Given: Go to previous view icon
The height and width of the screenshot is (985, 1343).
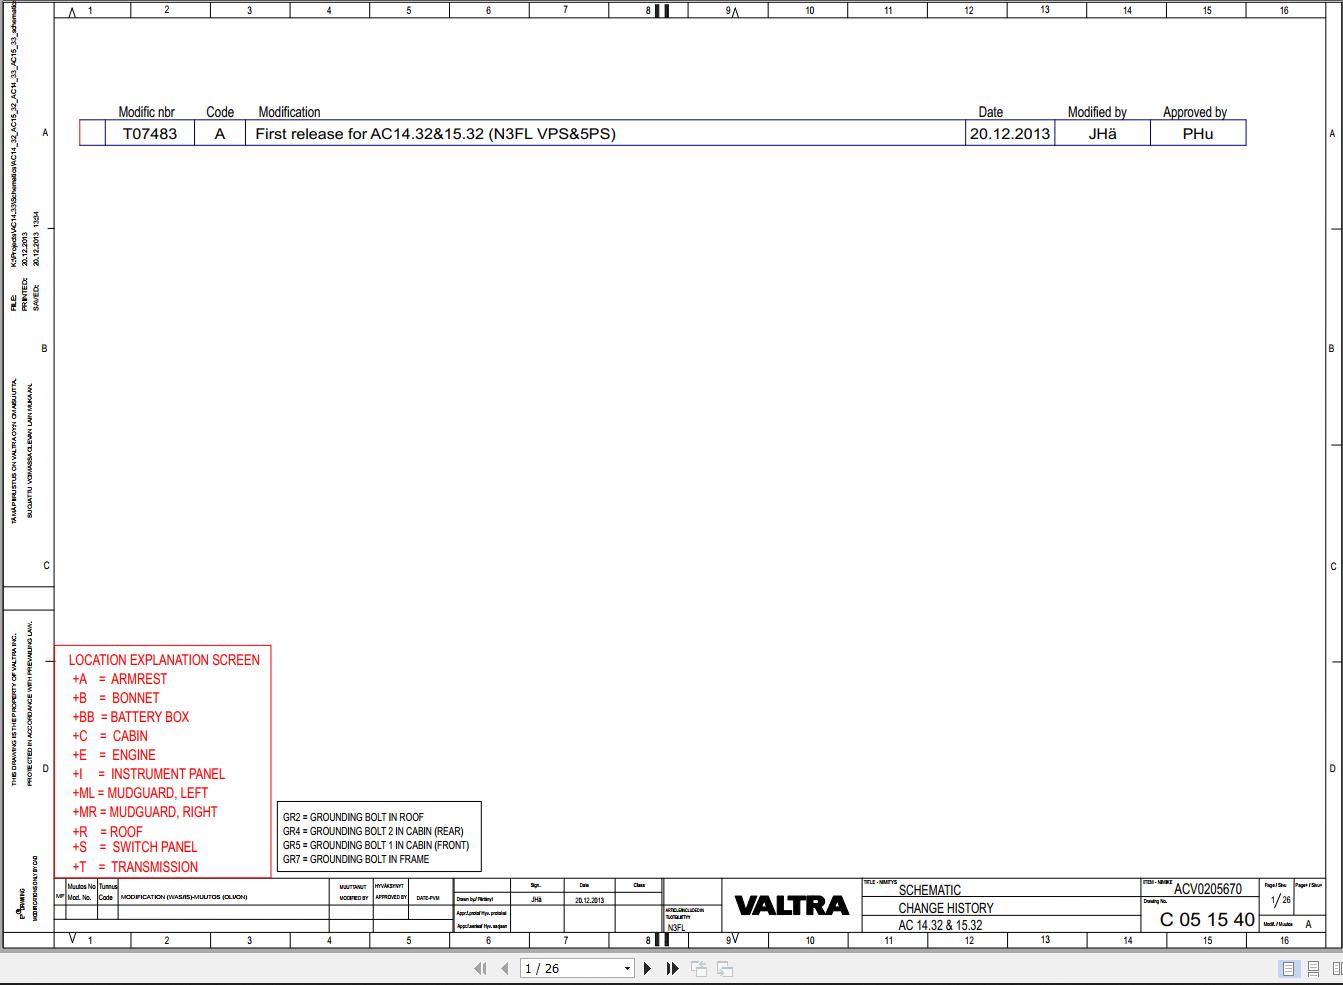Looking at the screenshot, I should pos(699,968).
